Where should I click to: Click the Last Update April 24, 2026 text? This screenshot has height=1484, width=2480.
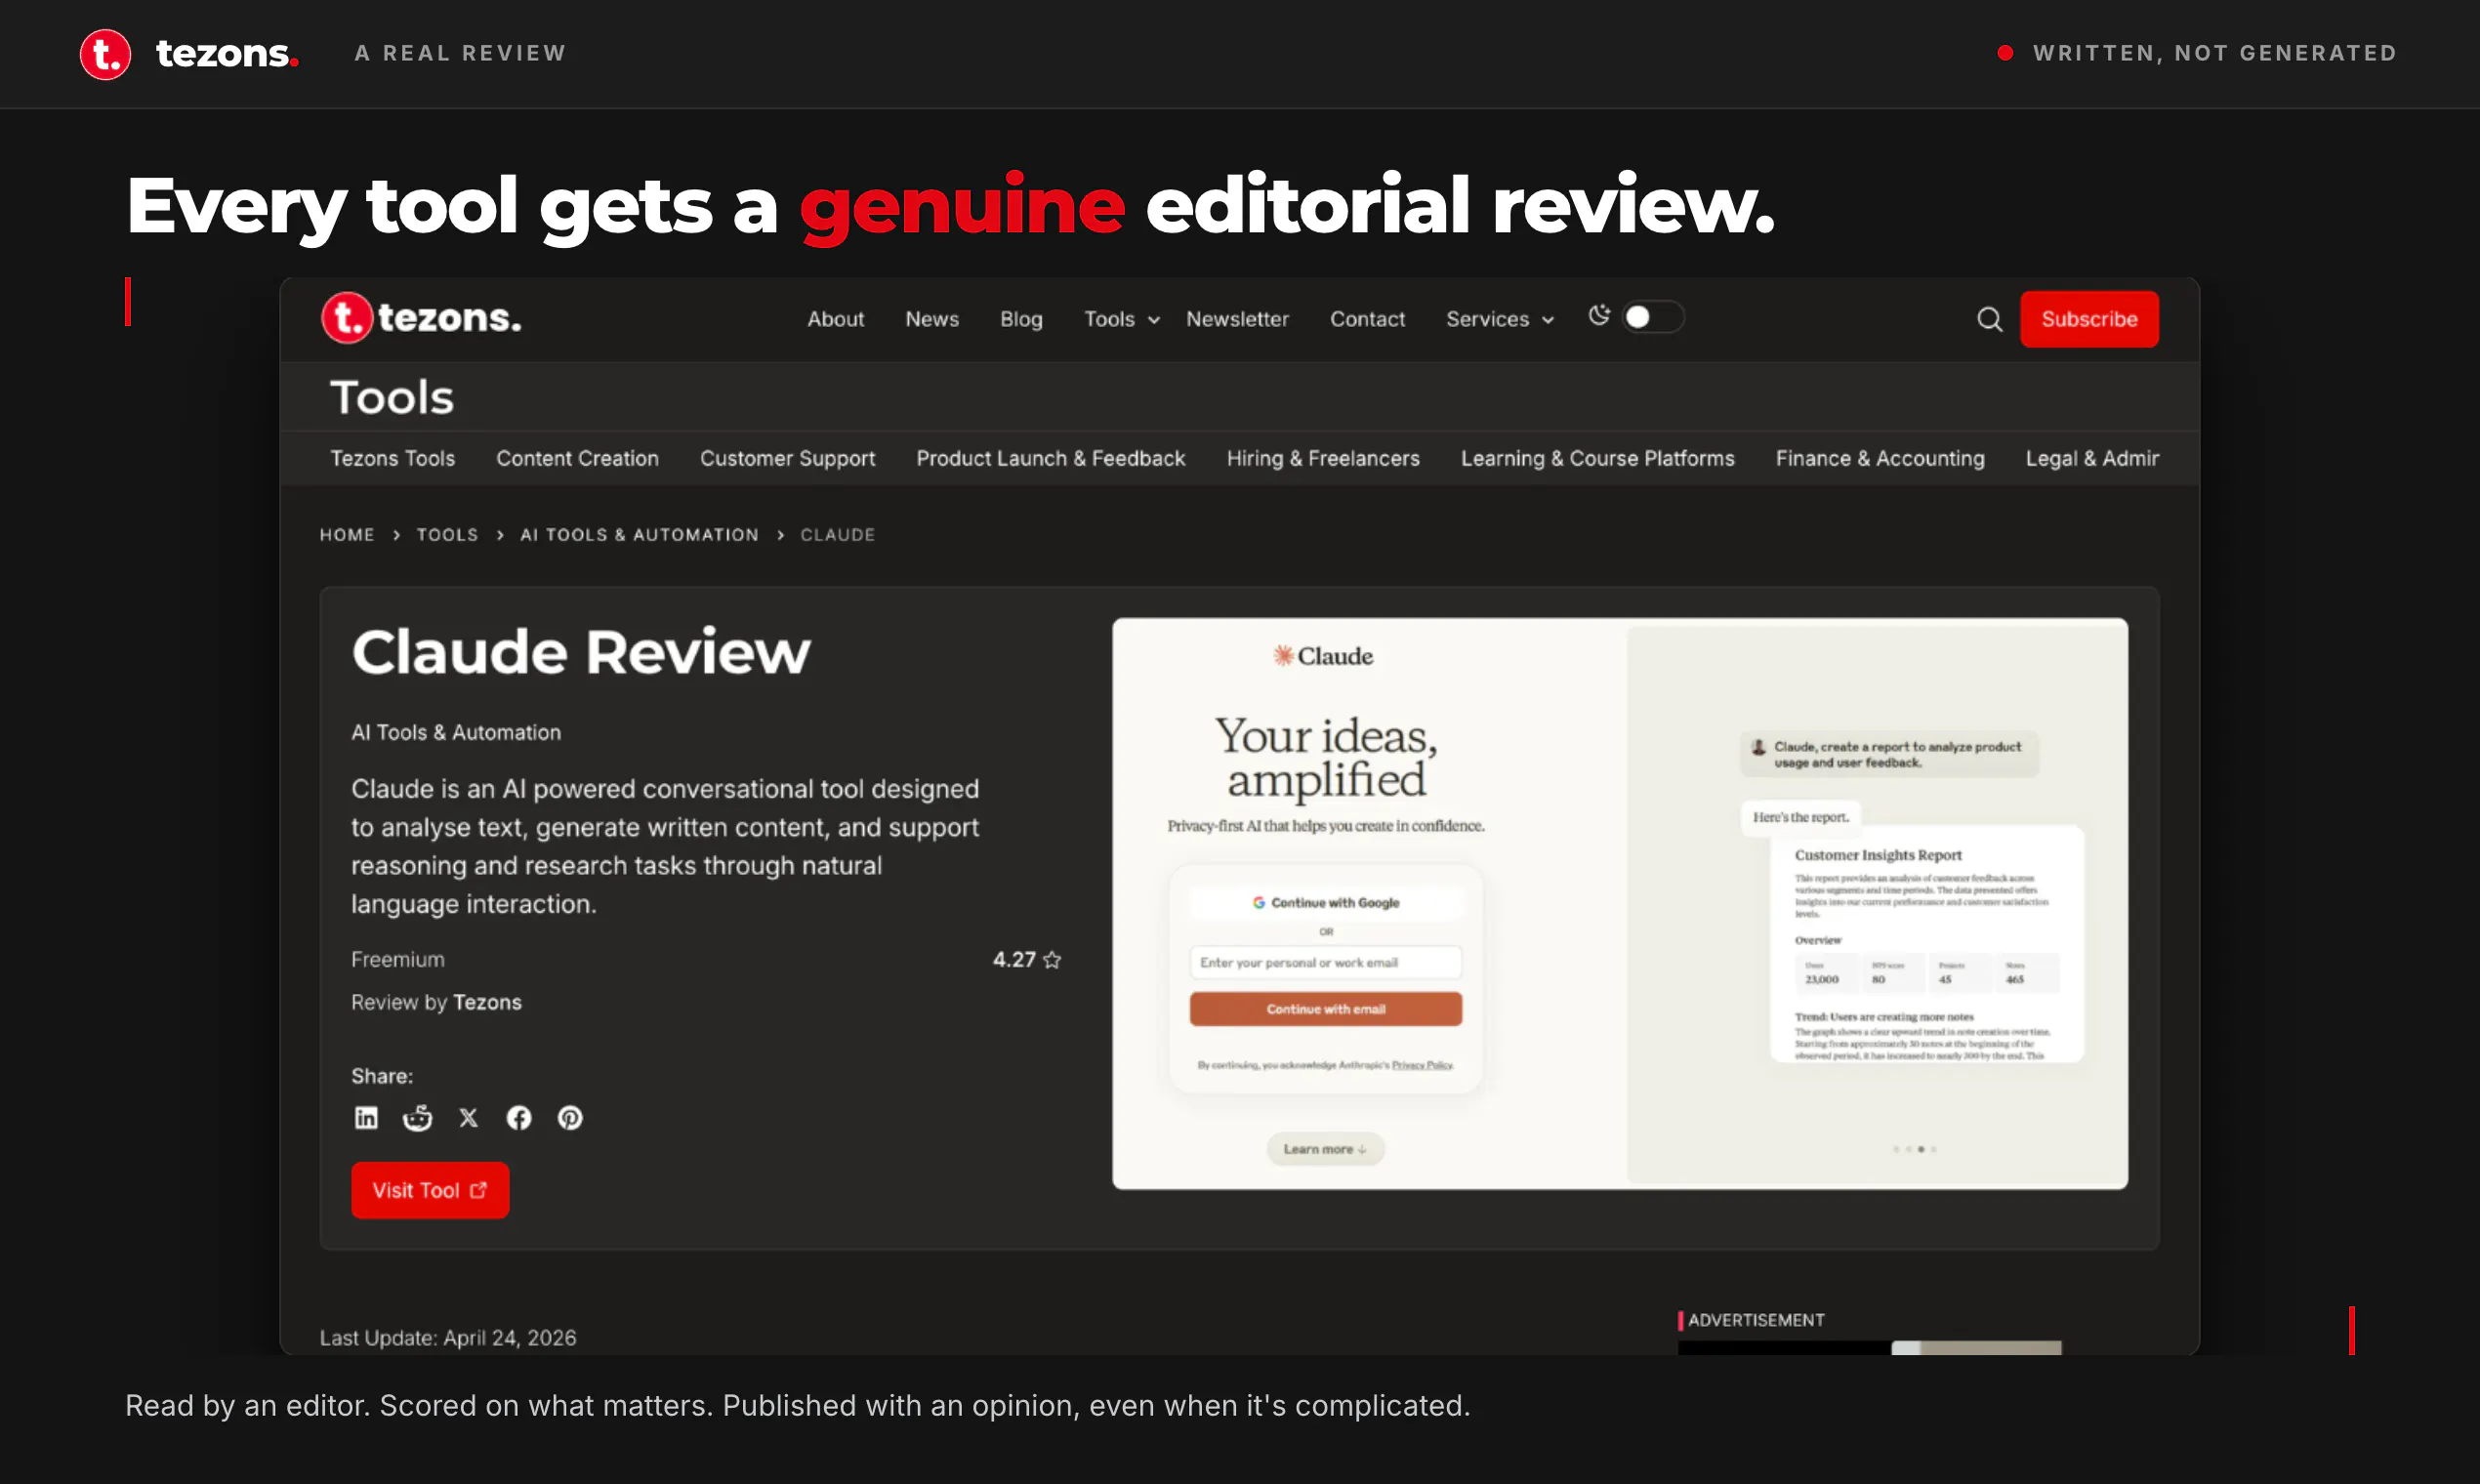tap(448, 1337)
